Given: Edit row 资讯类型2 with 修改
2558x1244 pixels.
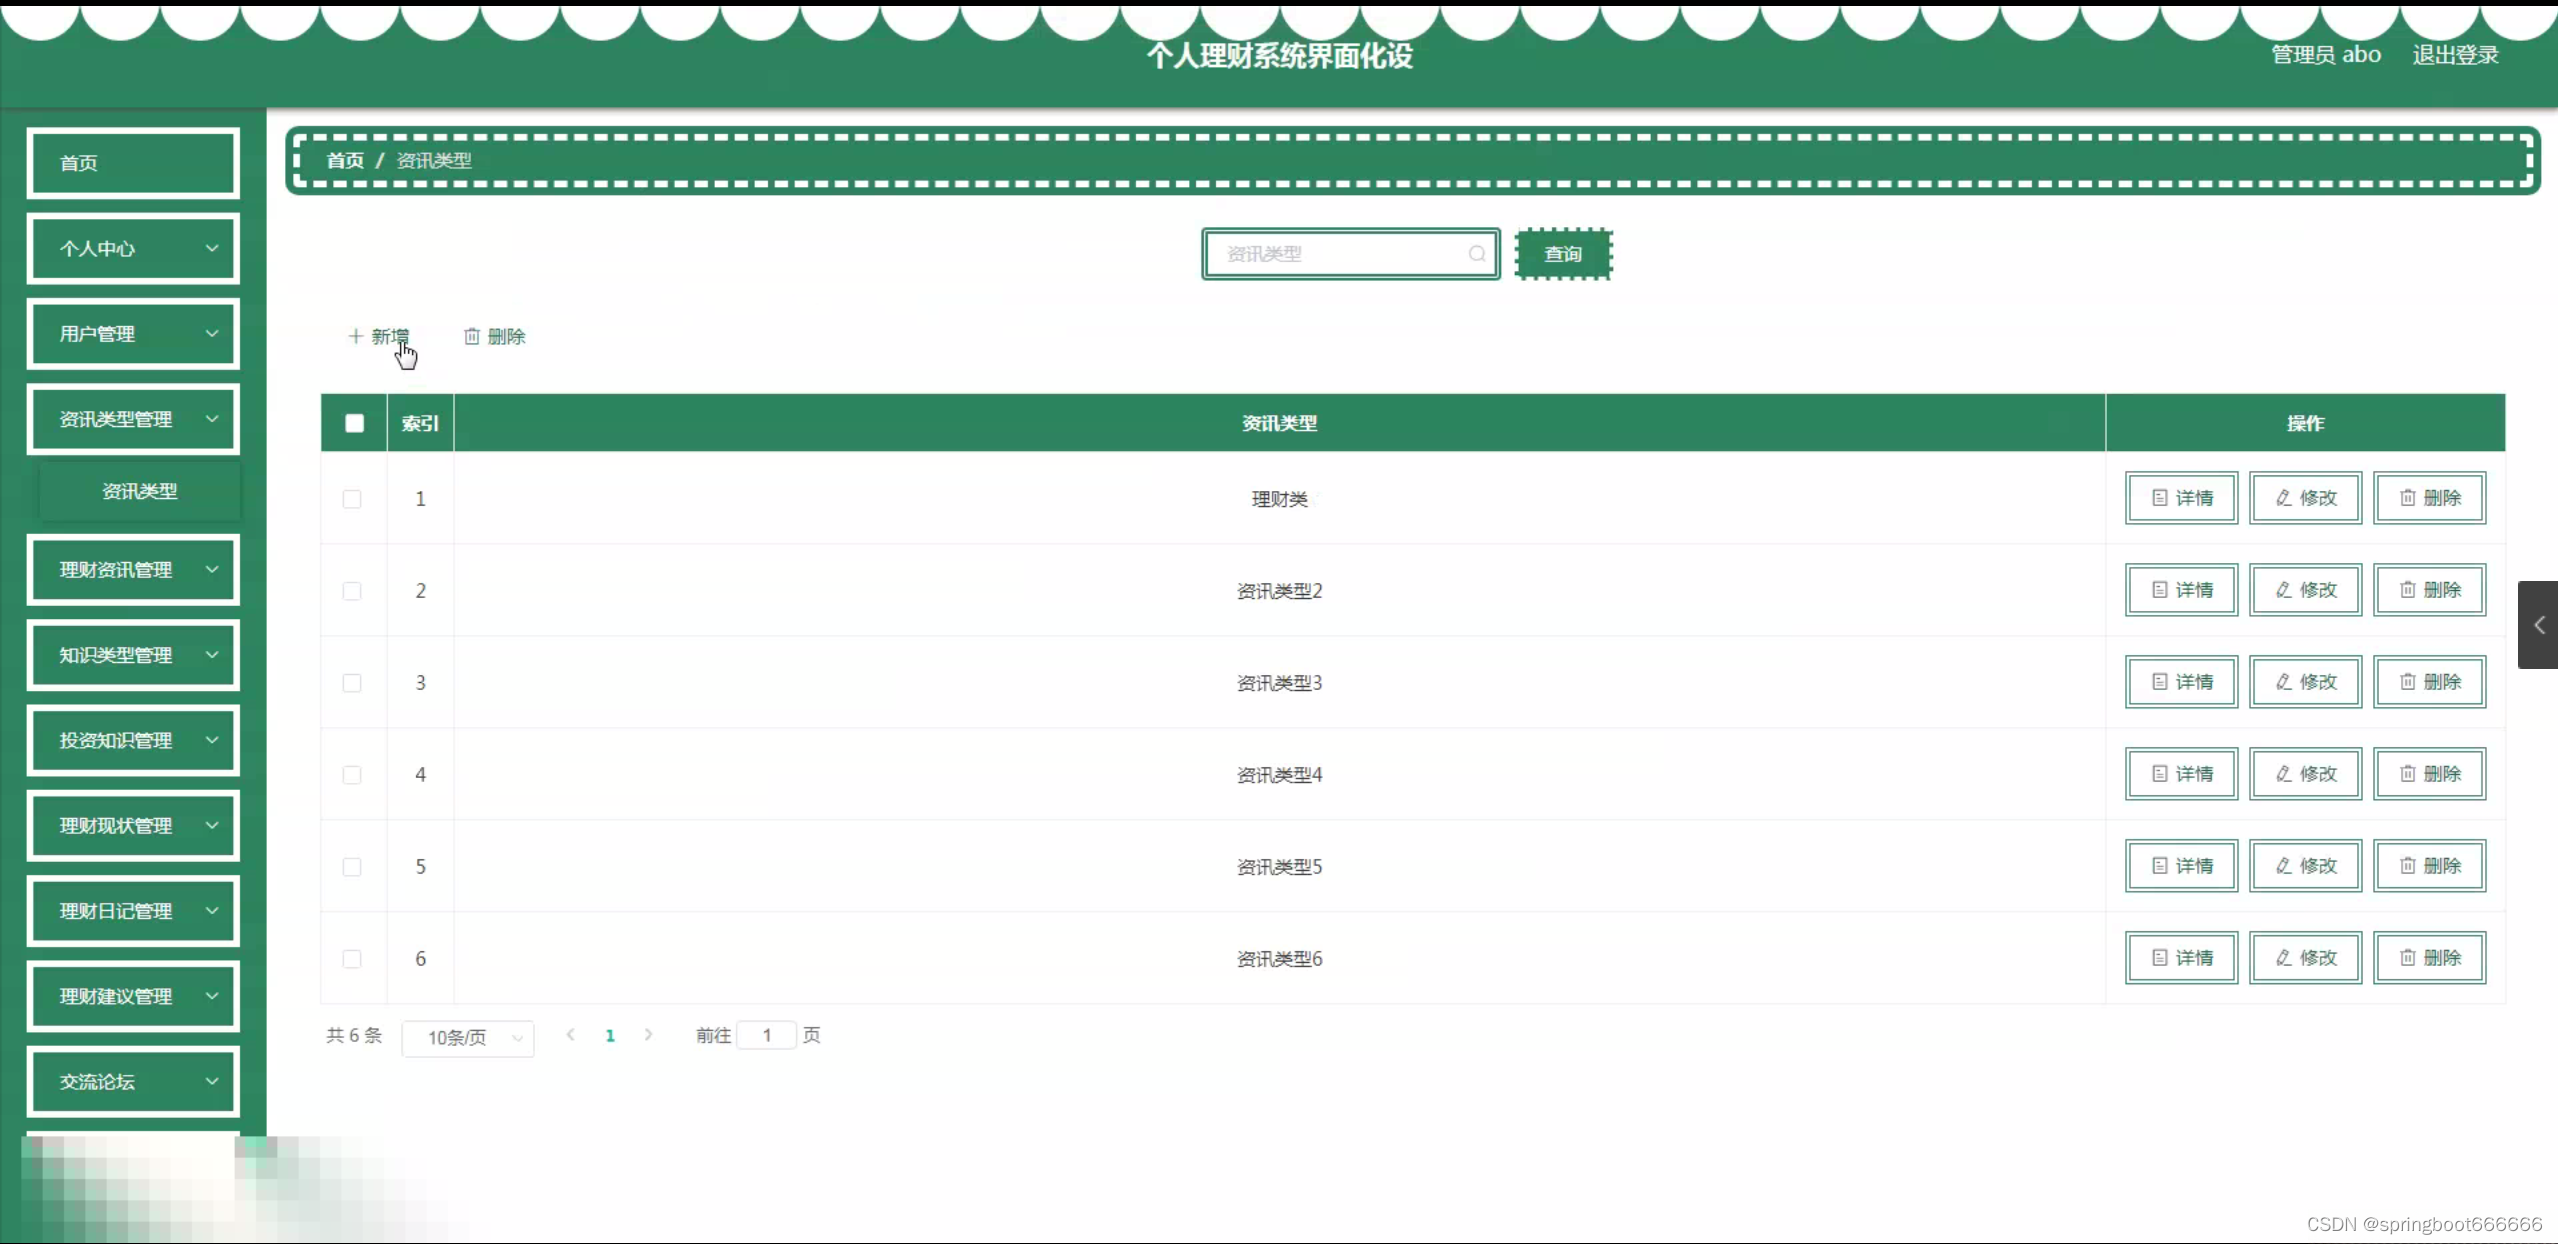Looking at the screenshot, I should (2305, 590).
